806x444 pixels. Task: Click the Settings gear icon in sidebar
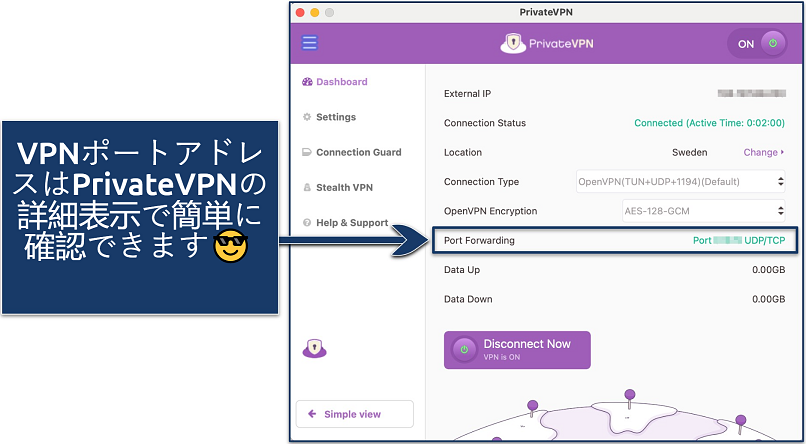point(307,117)
